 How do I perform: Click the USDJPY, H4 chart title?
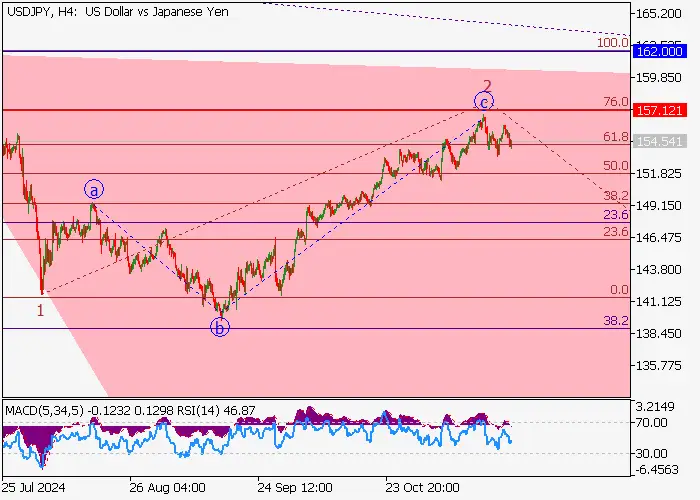(117, 12)
